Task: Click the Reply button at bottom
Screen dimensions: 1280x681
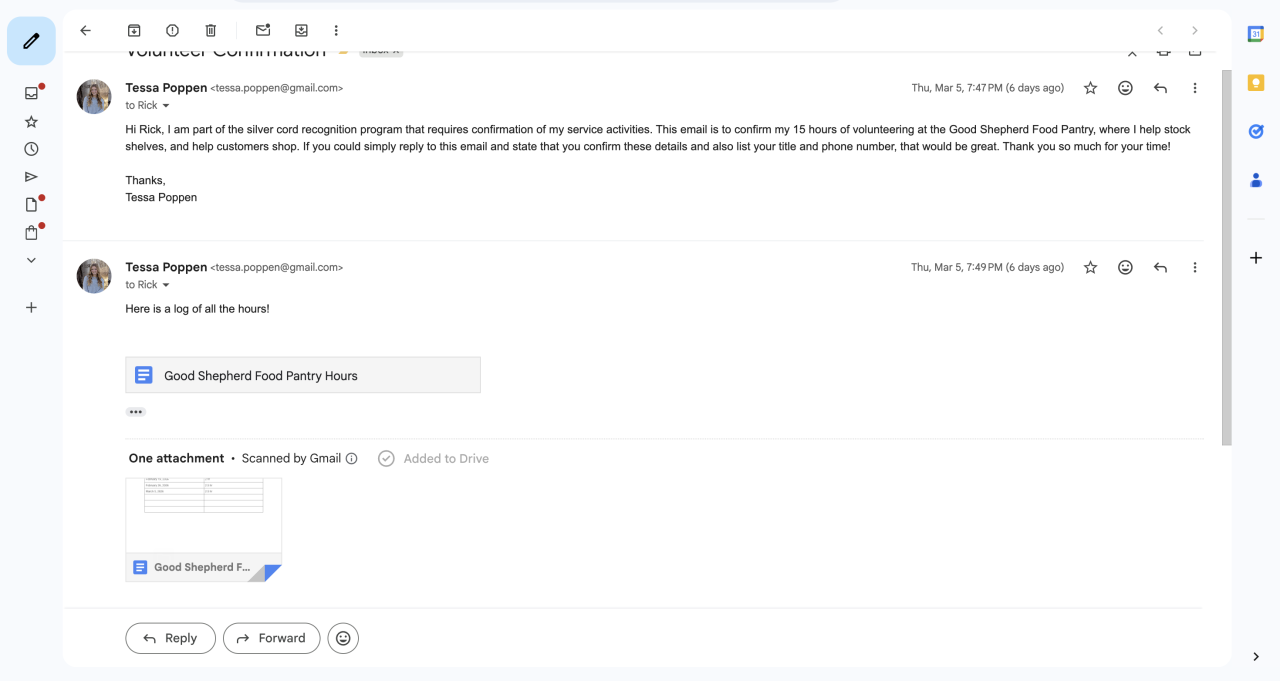Action: click(170, 638)
